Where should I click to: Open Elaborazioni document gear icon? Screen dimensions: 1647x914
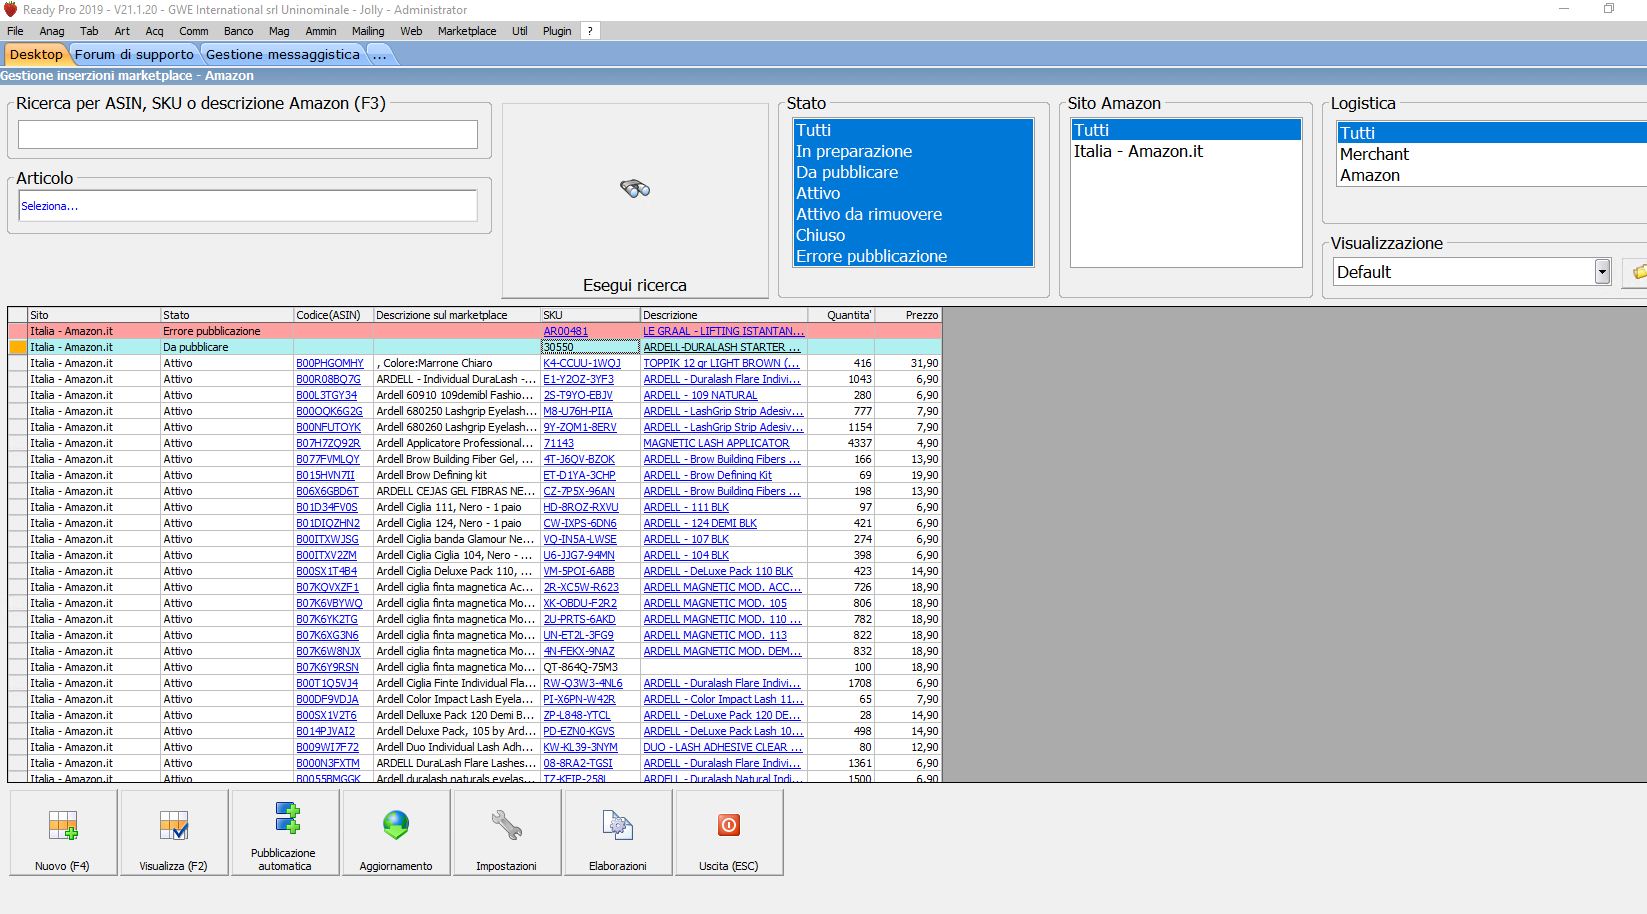618,825
